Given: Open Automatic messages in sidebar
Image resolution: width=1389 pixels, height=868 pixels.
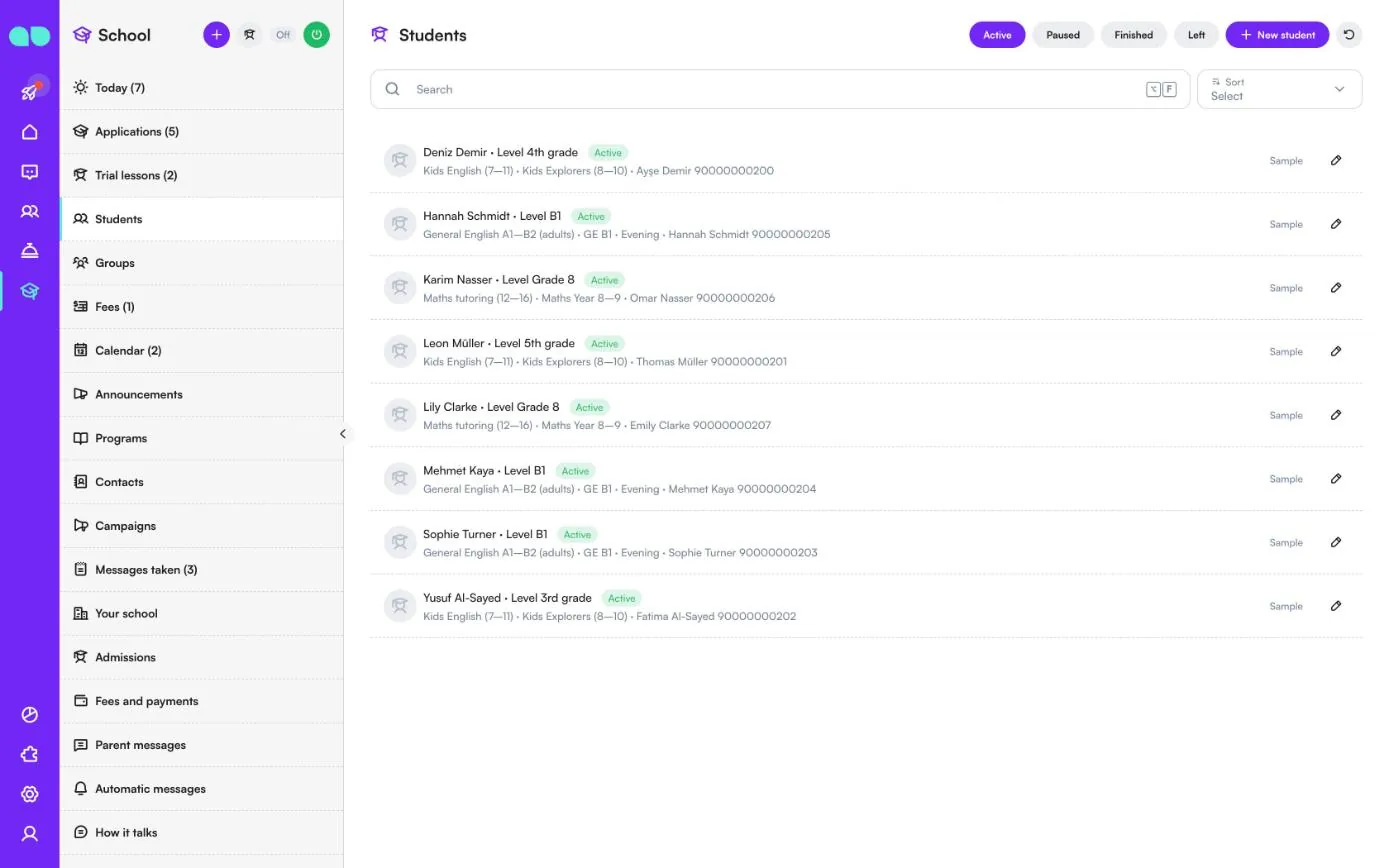Looking at the screenshot, I should click(x=201, y=789).
